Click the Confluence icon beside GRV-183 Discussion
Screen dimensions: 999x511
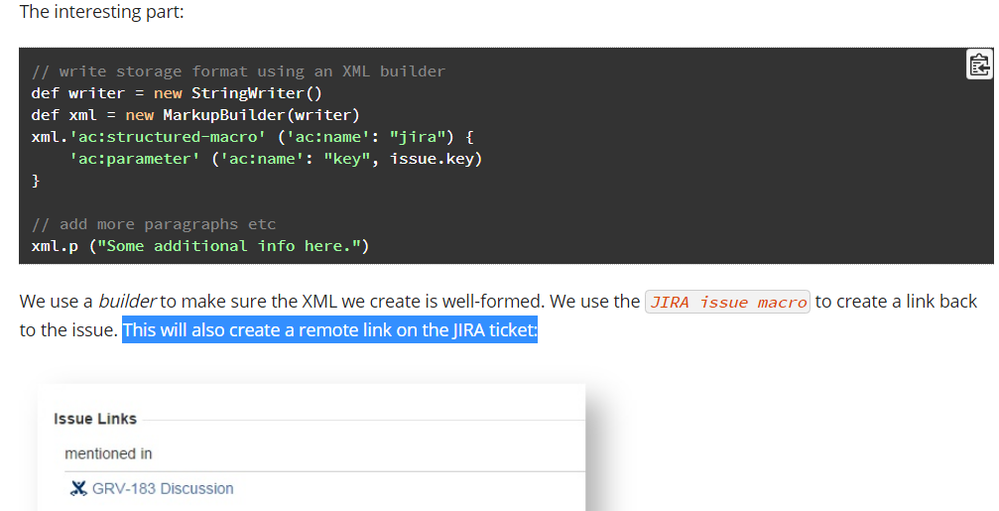(78, 489)
